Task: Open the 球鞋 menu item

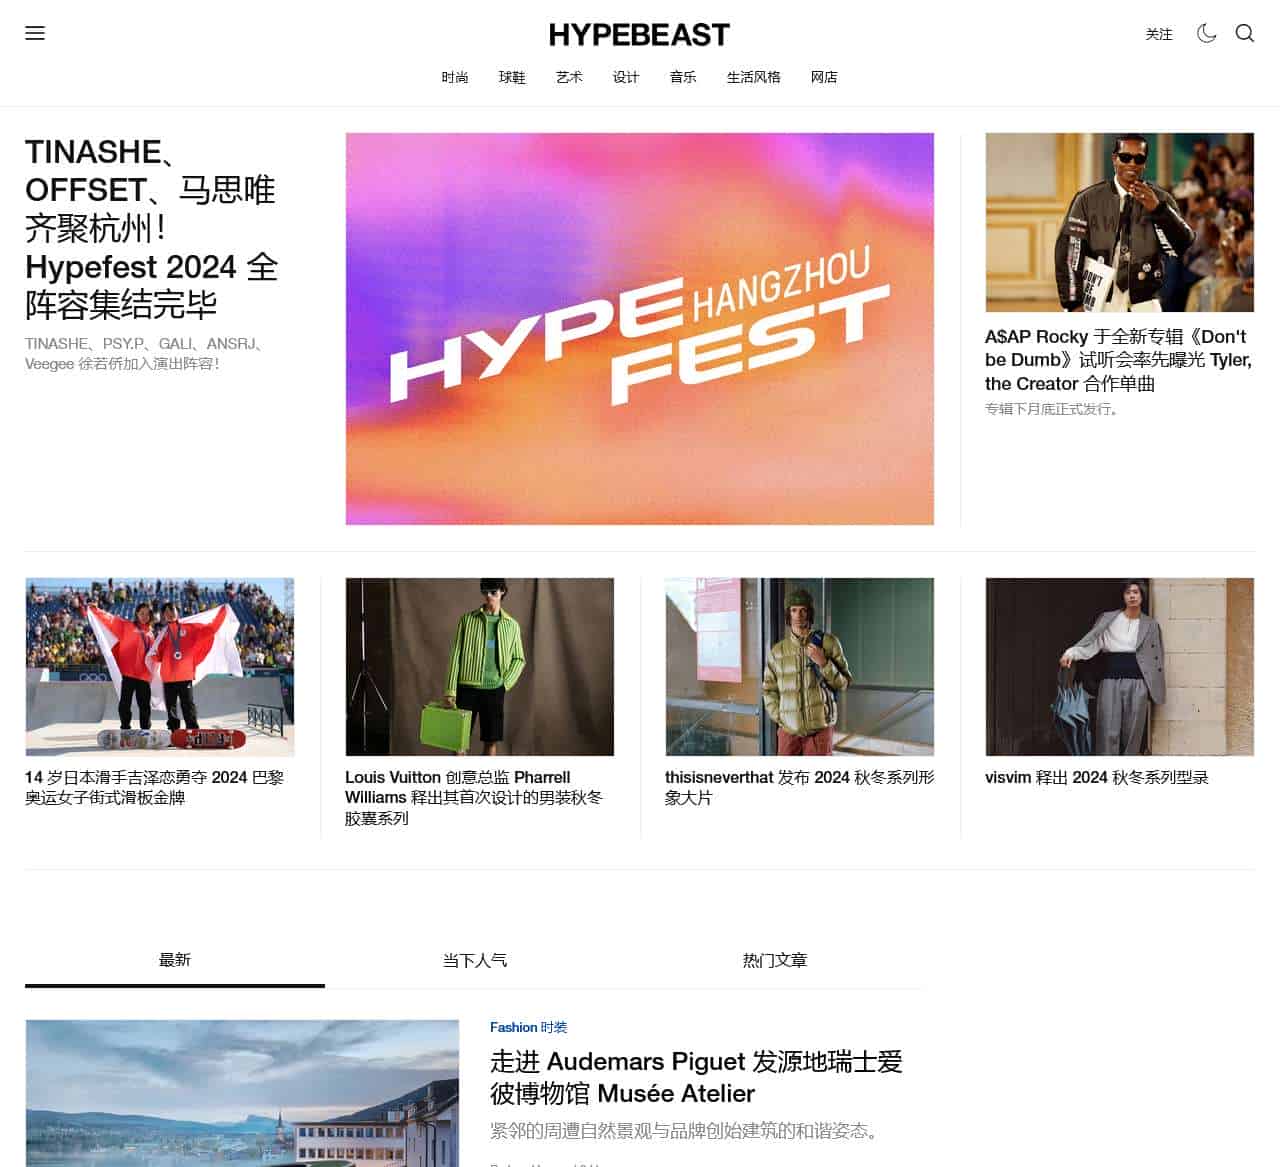Action: (512, 77)
